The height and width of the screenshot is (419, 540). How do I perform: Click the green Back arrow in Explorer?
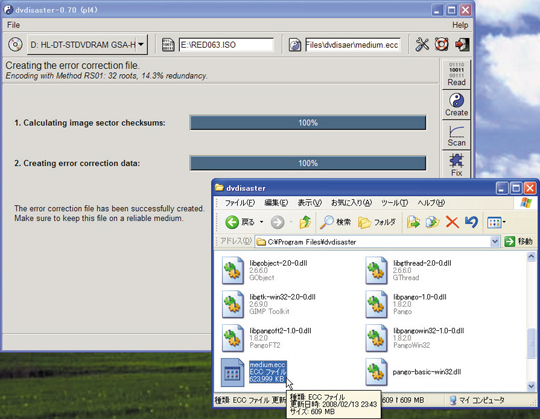click(x=232, y=222)
